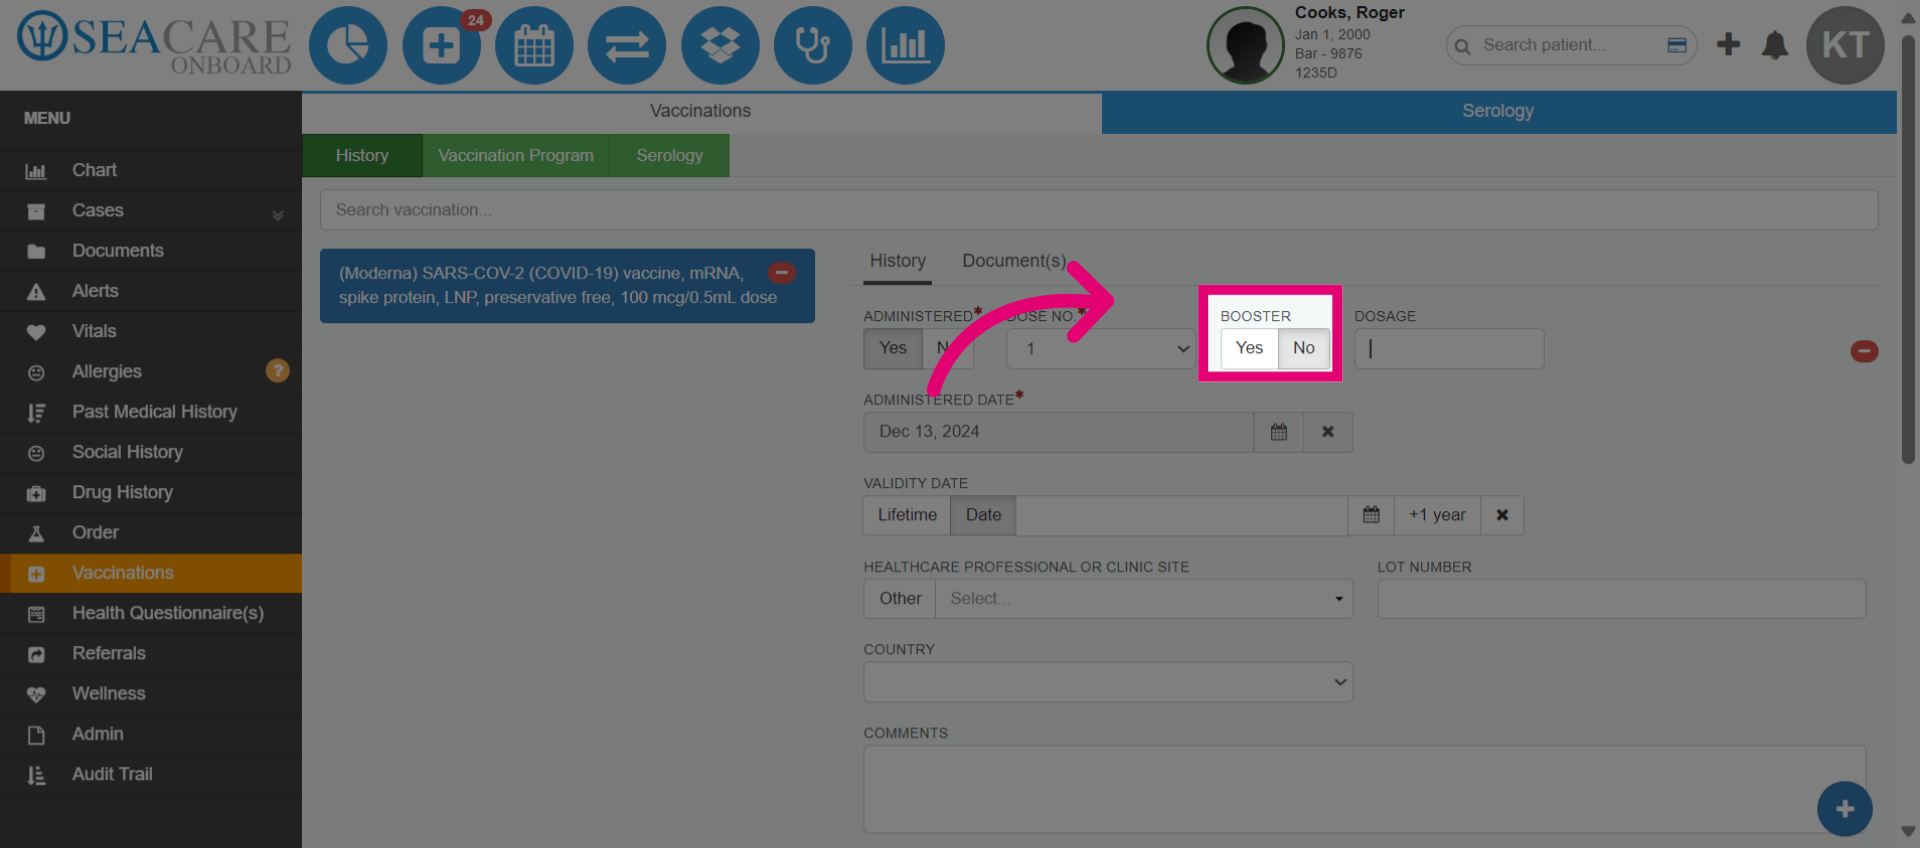Open Documents in the sidebar
The width and height of the screenshot is (1920, 848).
151,251
